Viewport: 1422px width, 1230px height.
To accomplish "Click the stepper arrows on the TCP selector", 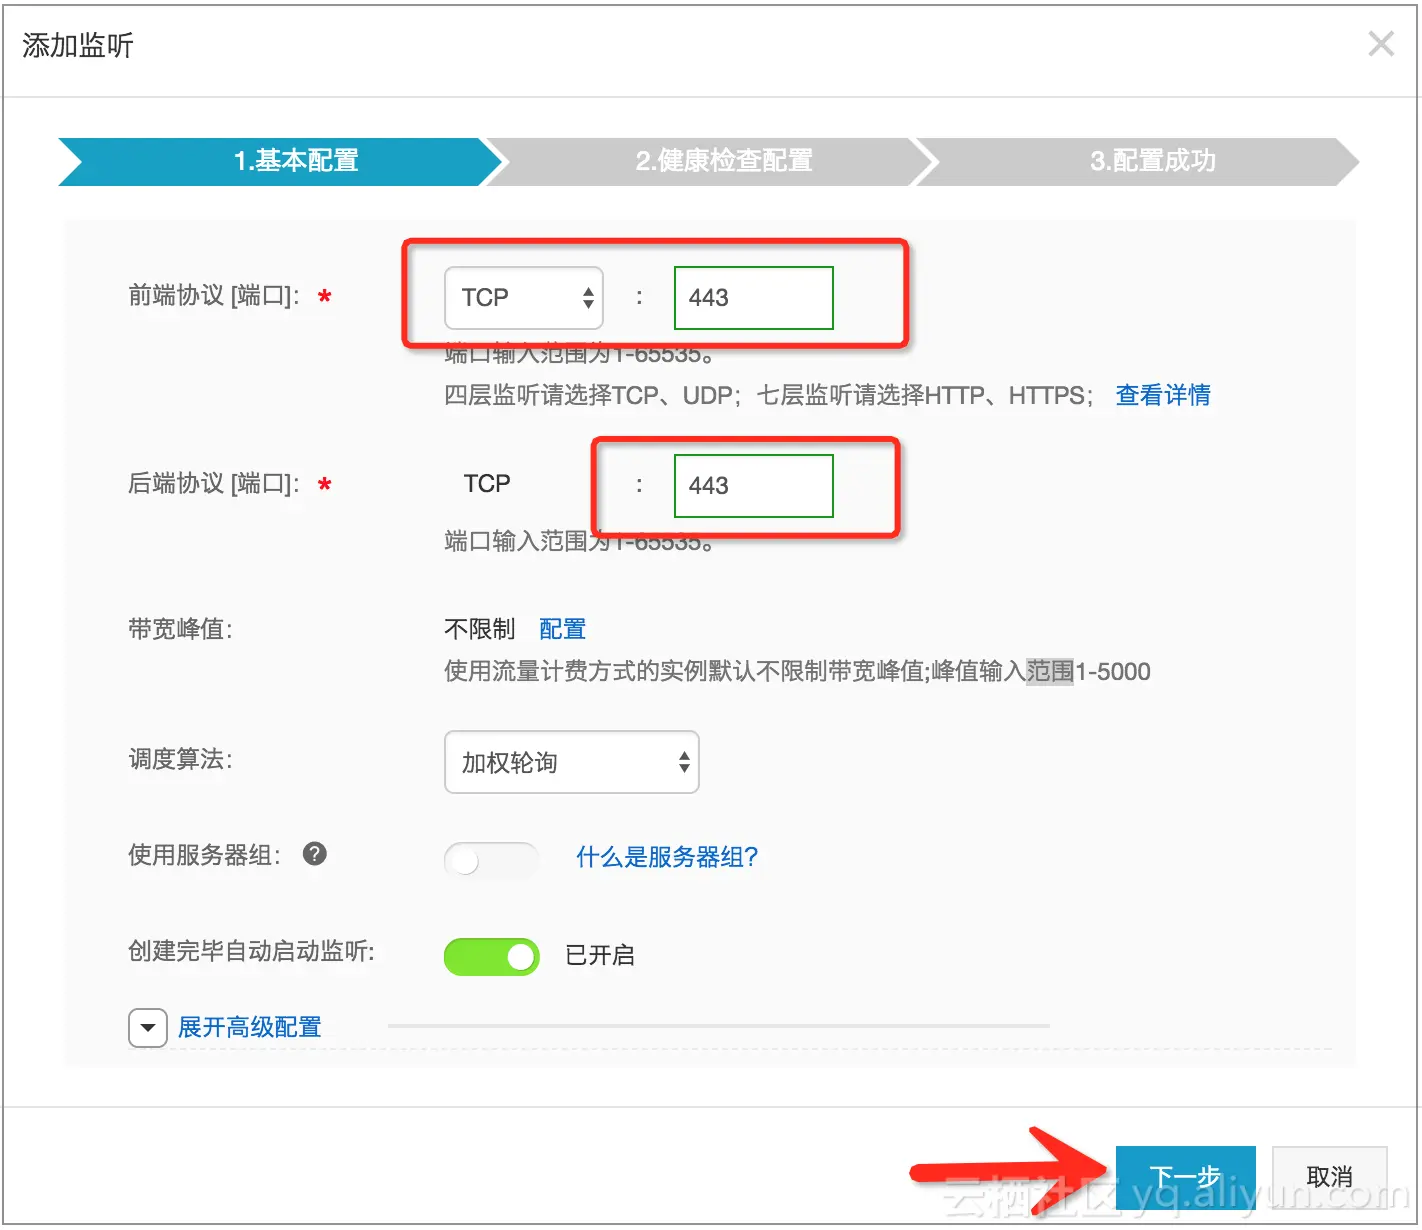I will (x=588, y=297).
